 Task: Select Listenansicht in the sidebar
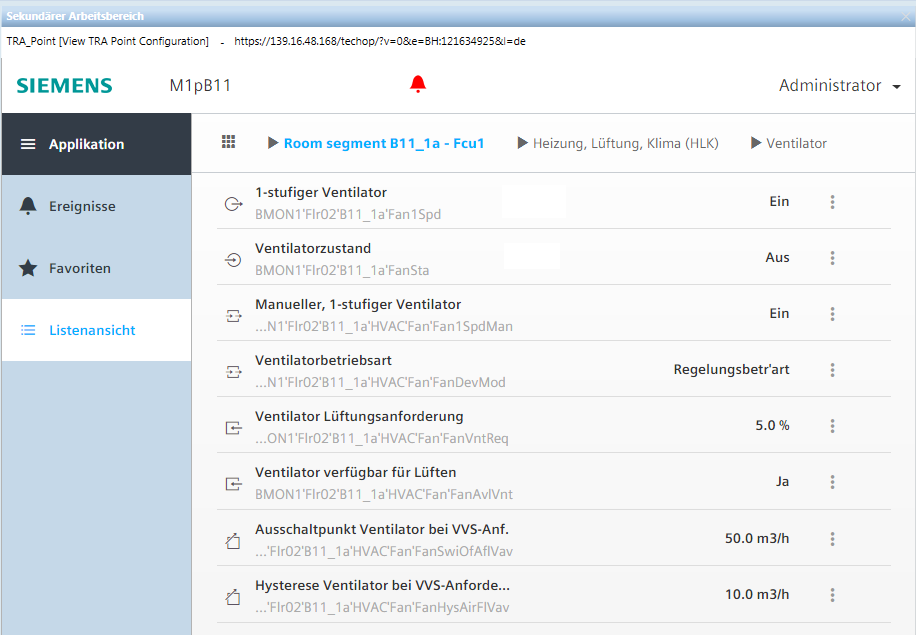pos(92,330)
